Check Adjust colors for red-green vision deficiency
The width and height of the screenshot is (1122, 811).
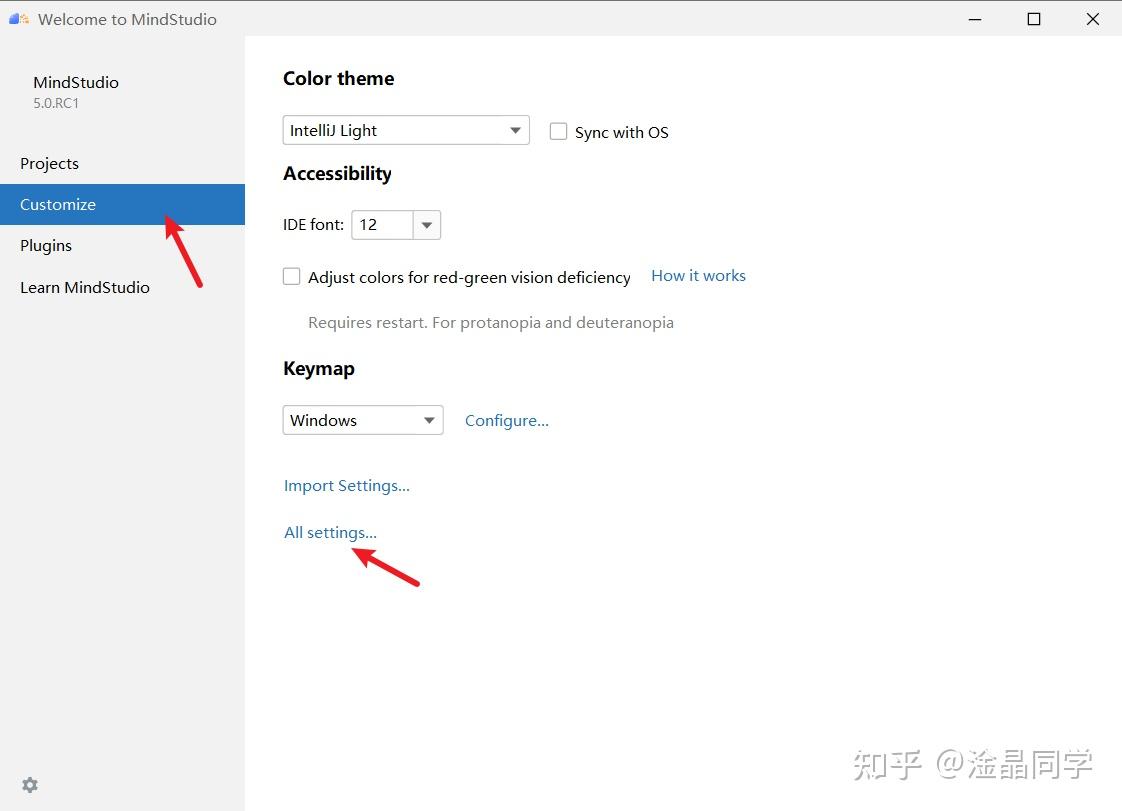[x=291, y=276]
